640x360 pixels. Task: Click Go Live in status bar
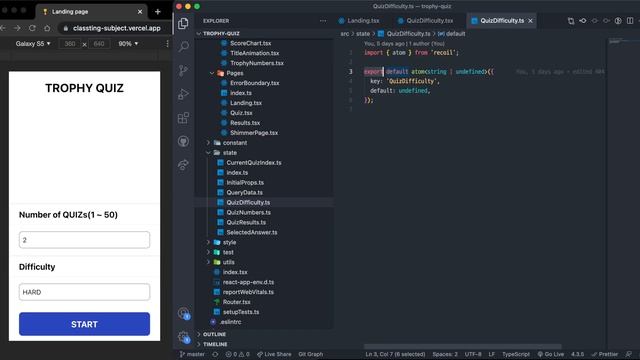(551, 354)
